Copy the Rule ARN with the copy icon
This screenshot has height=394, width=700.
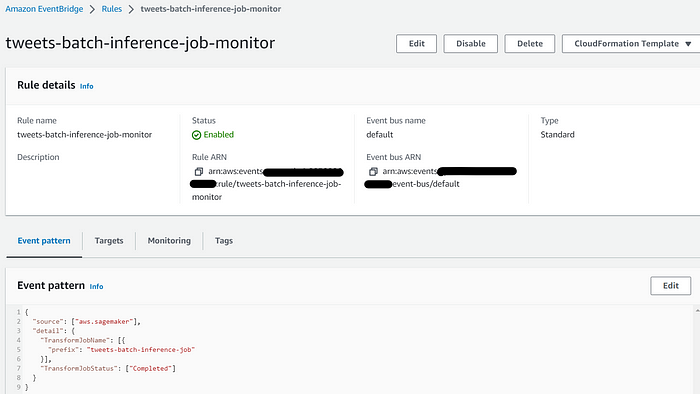pyautogui.click(x=199, y=171)
